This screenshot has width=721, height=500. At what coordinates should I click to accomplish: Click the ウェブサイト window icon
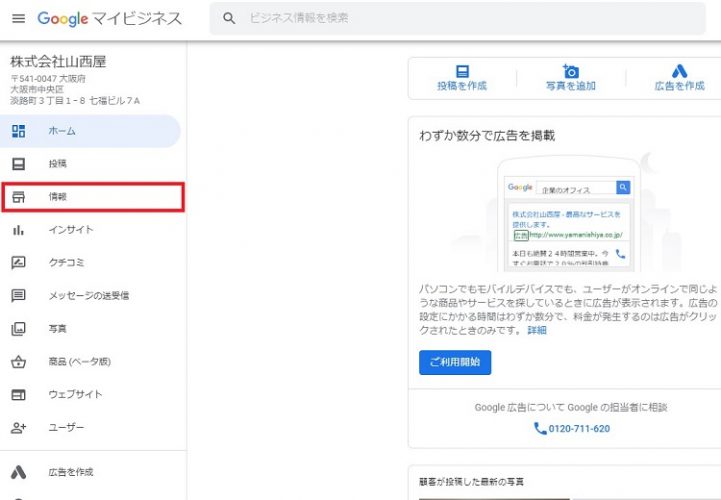click(x=18, y=395)
